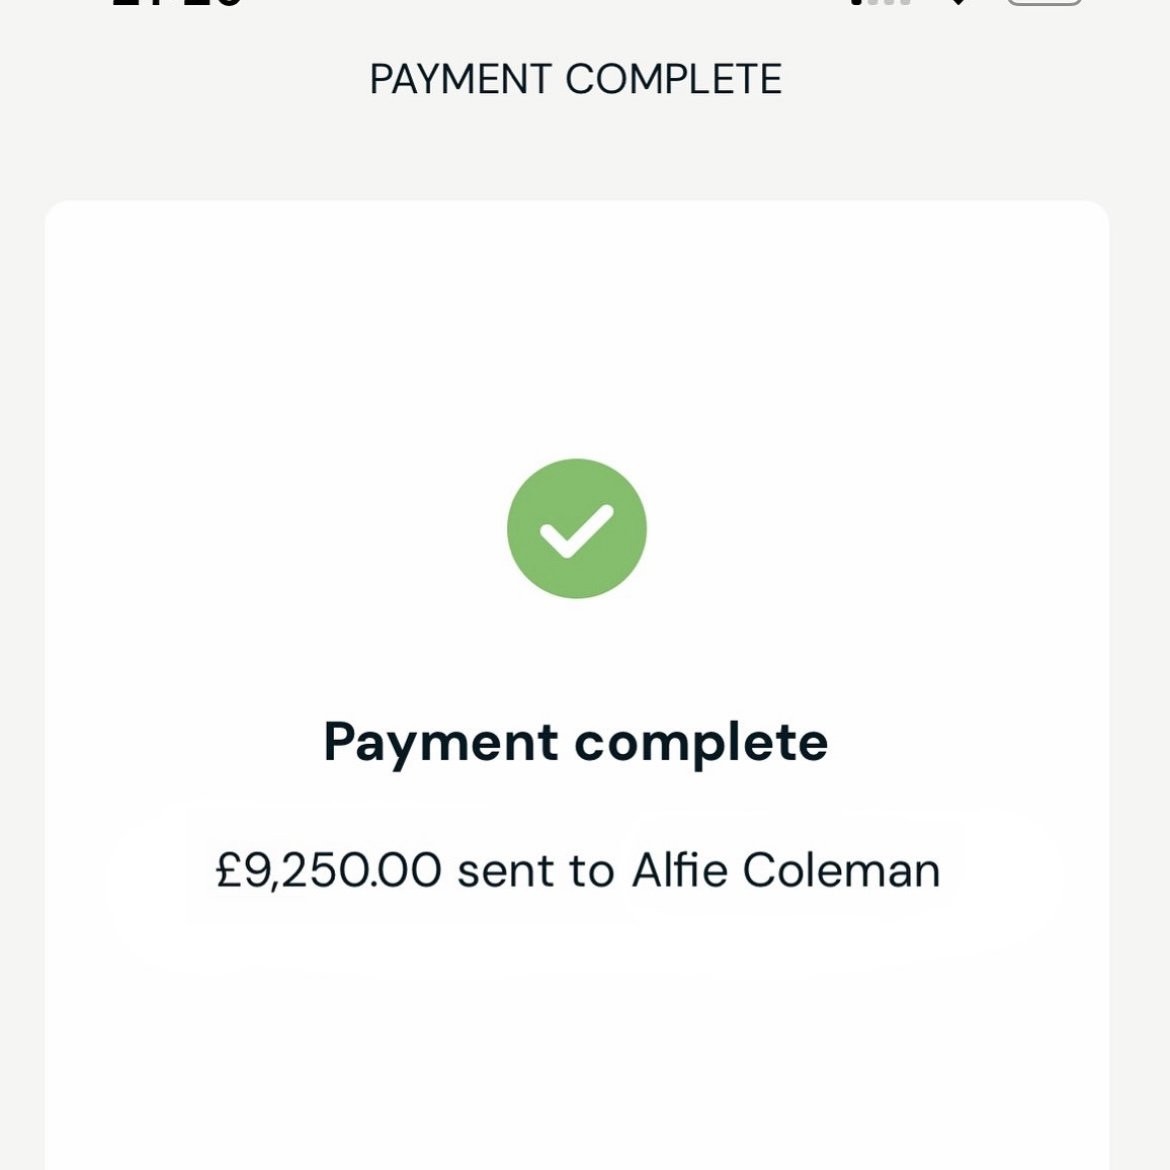Click the word PAYMENT in top header
Image resolution: width=1170 pixels, height=1170 pixels.
460,80
